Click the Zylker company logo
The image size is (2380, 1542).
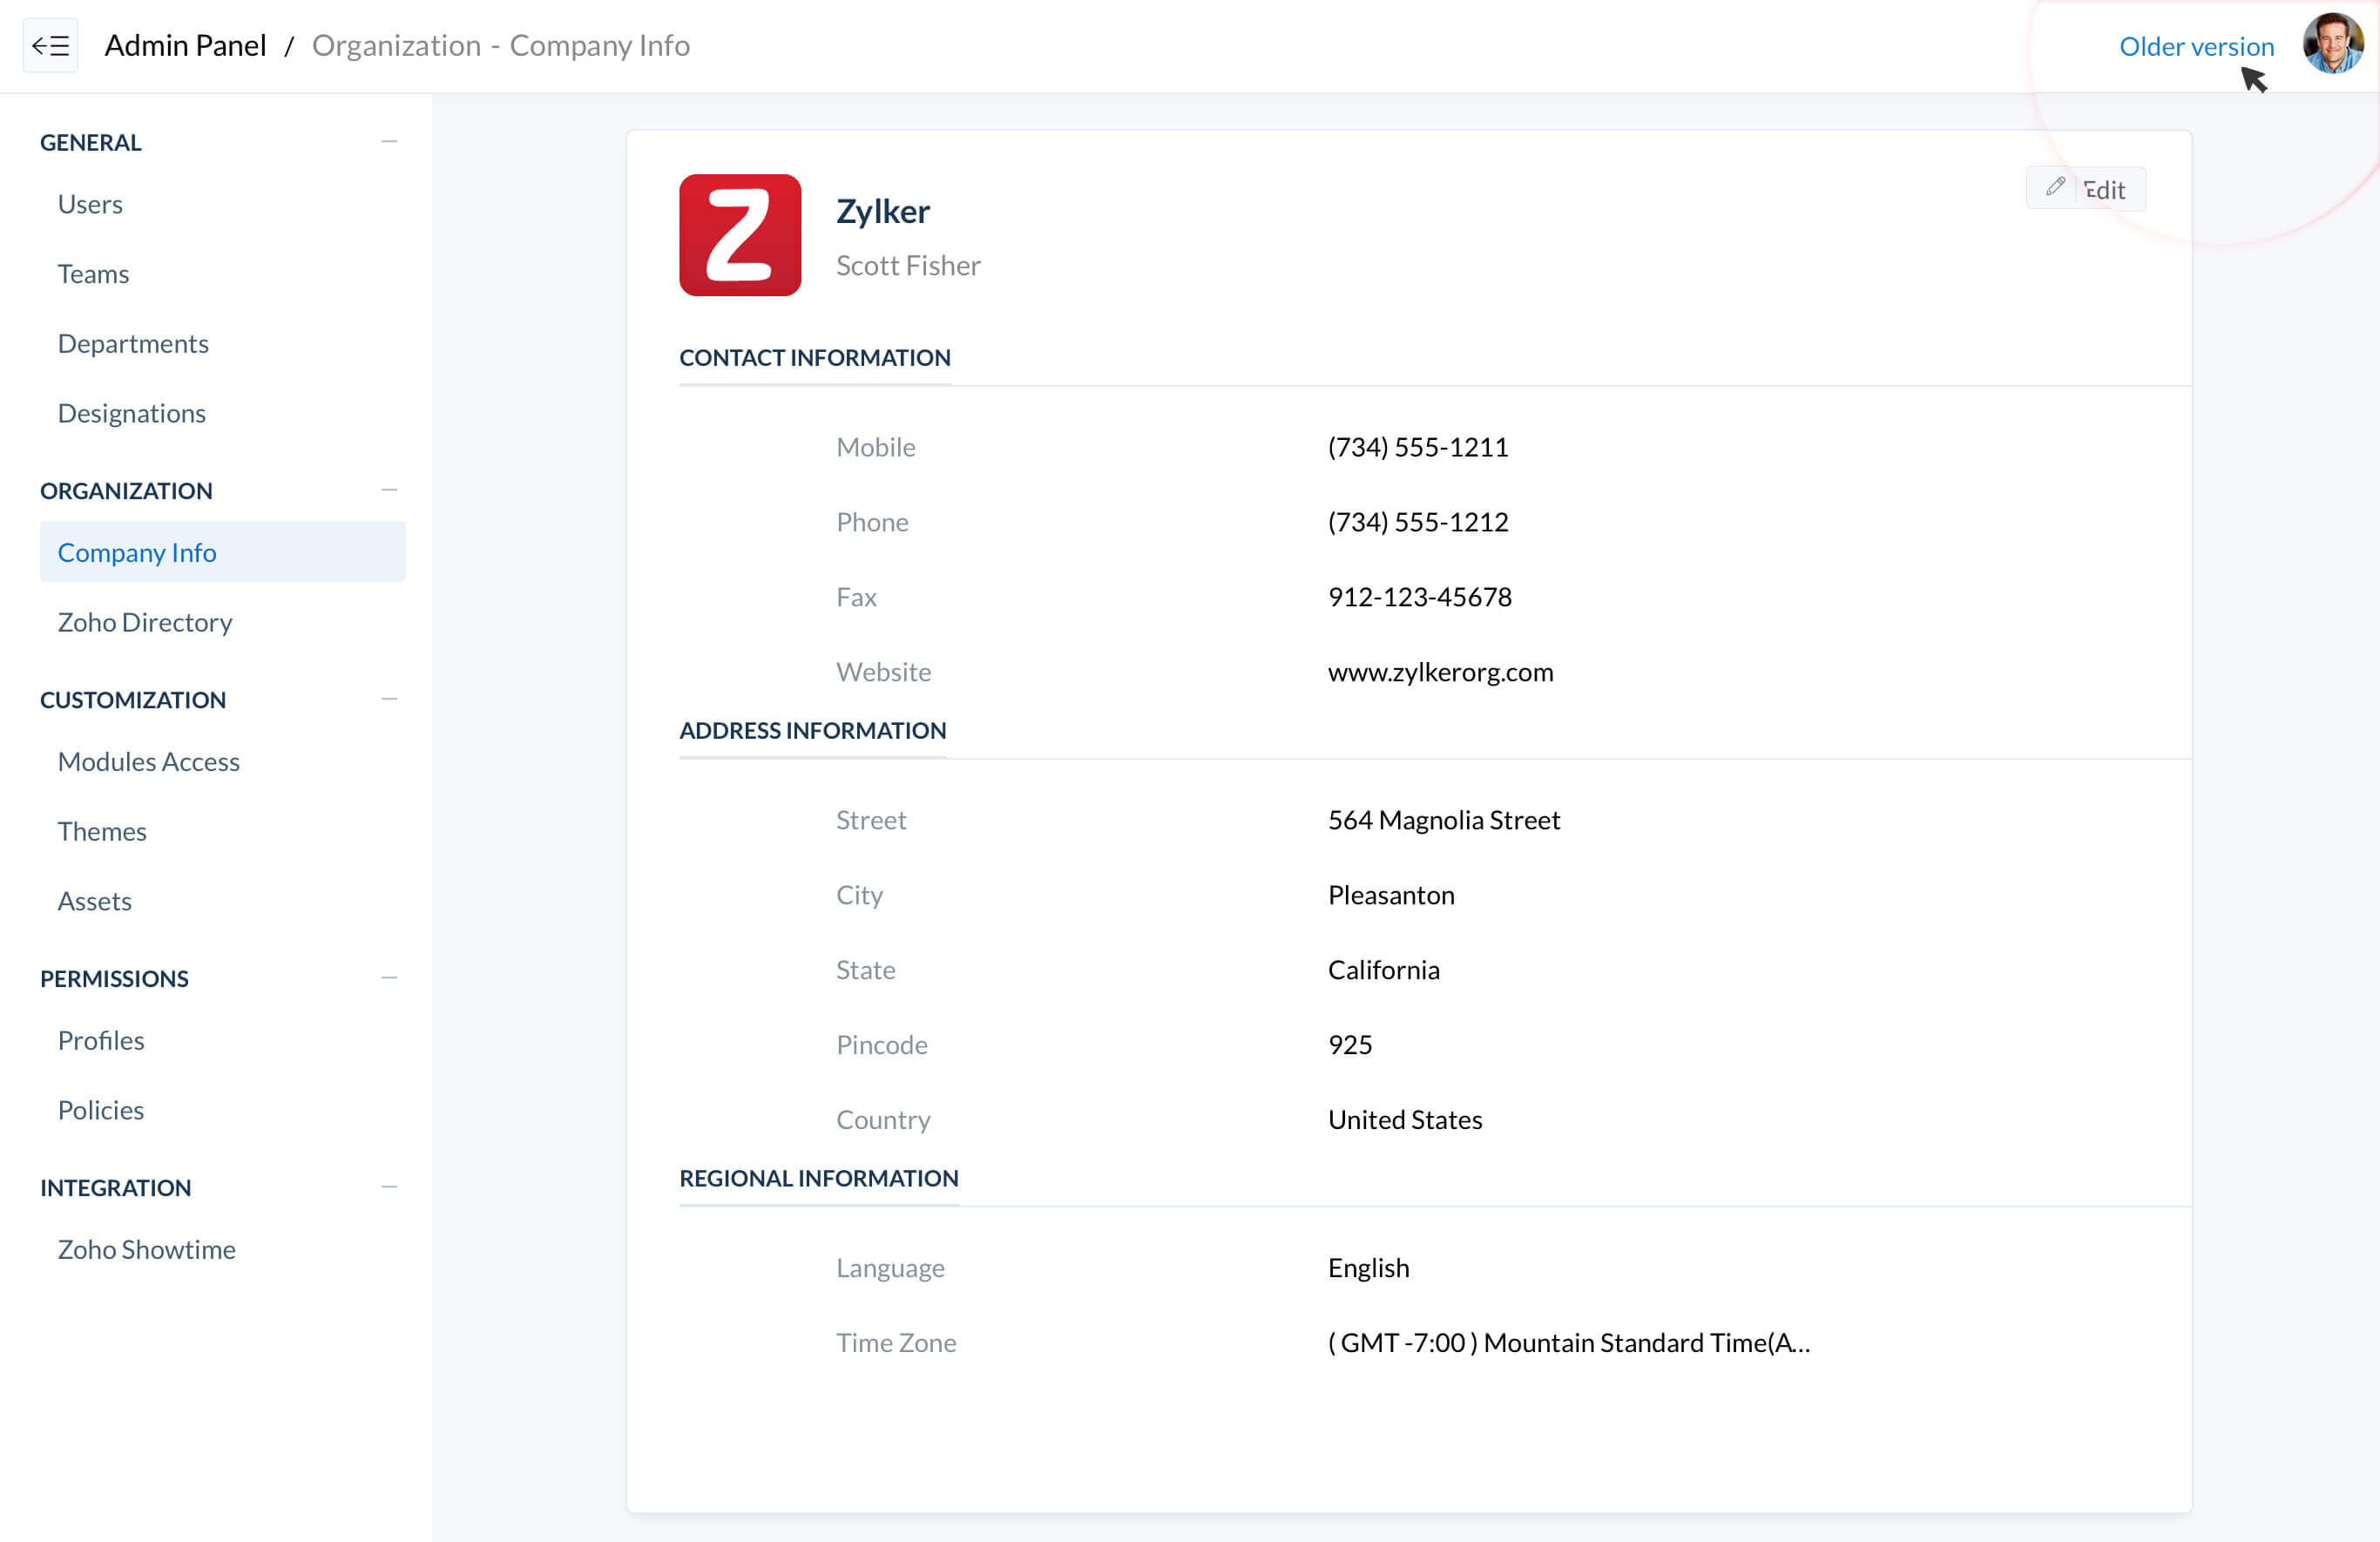coord(740,235)
